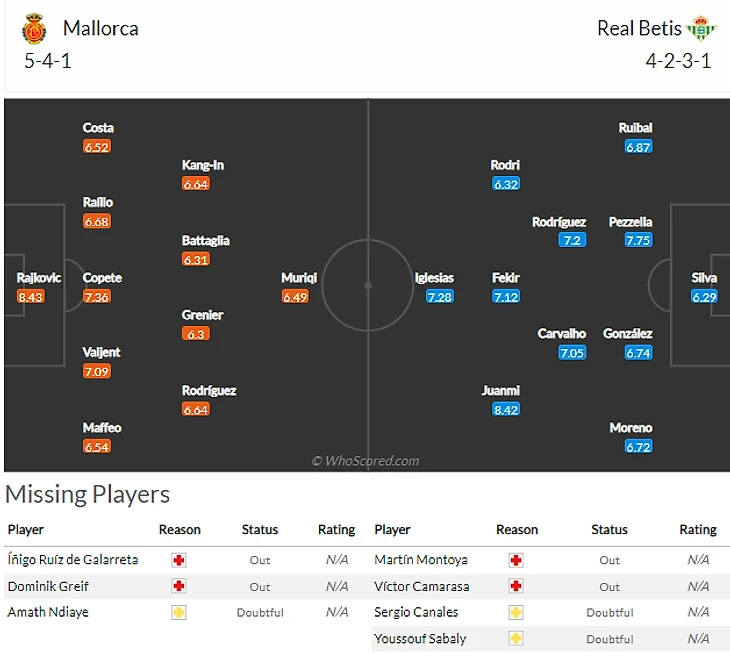This screenshot has height=658, width=730.
Task: Click the red injury icon for Dominik Greif
Action: [x=179, y=586]
